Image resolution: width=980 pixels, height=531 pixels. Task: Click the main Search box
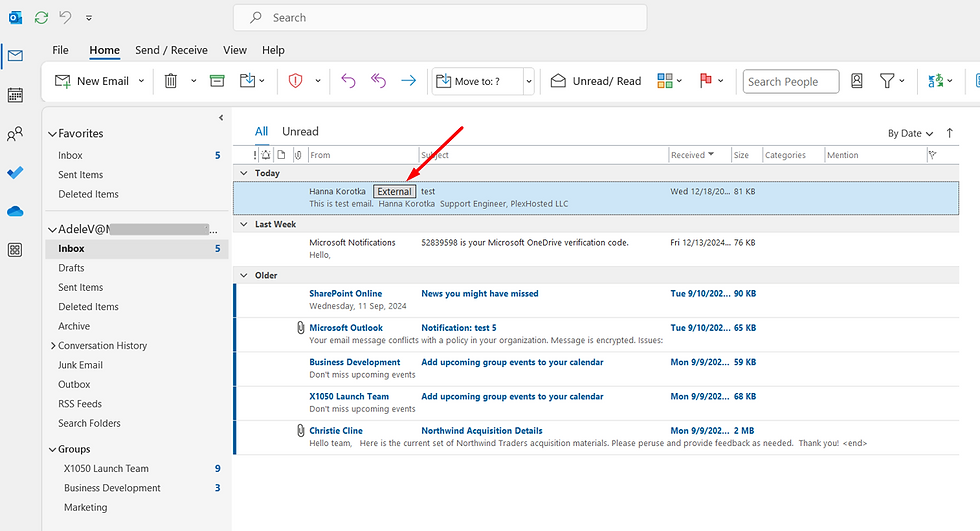pos(440,17)
